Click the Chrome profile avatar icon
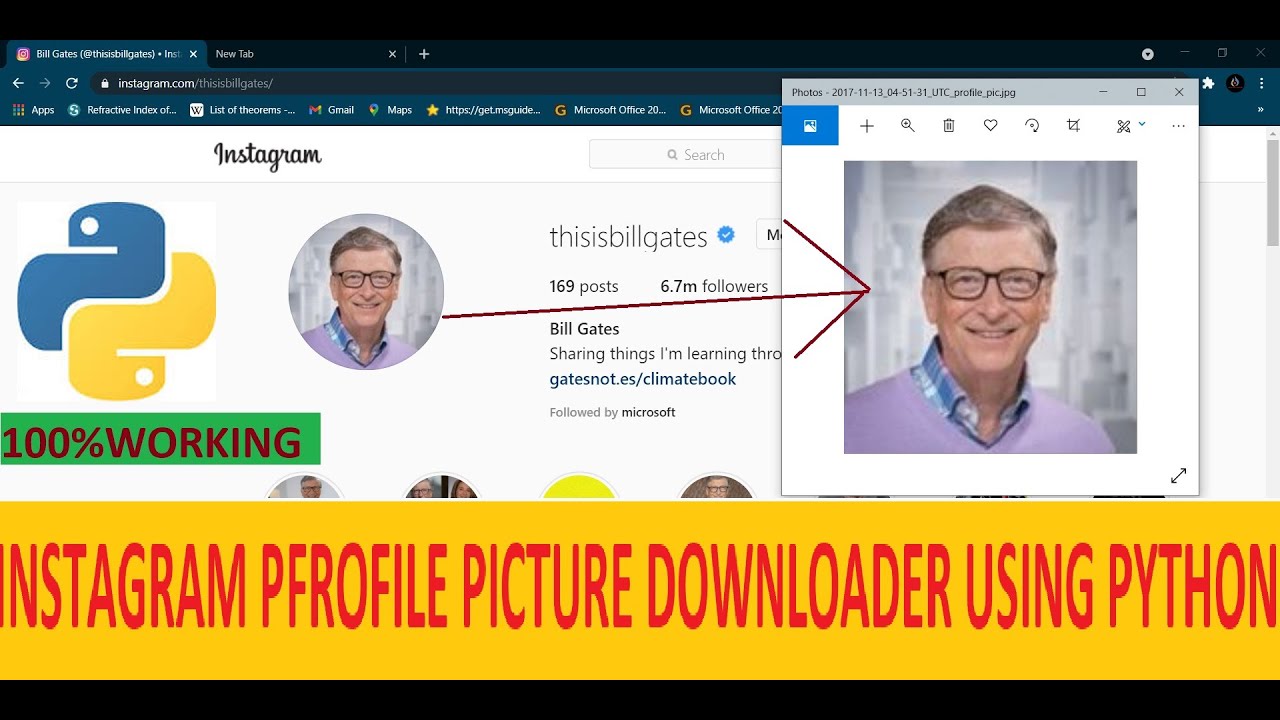Viewport: 1280px width, 720px height. coord(1235,83)
